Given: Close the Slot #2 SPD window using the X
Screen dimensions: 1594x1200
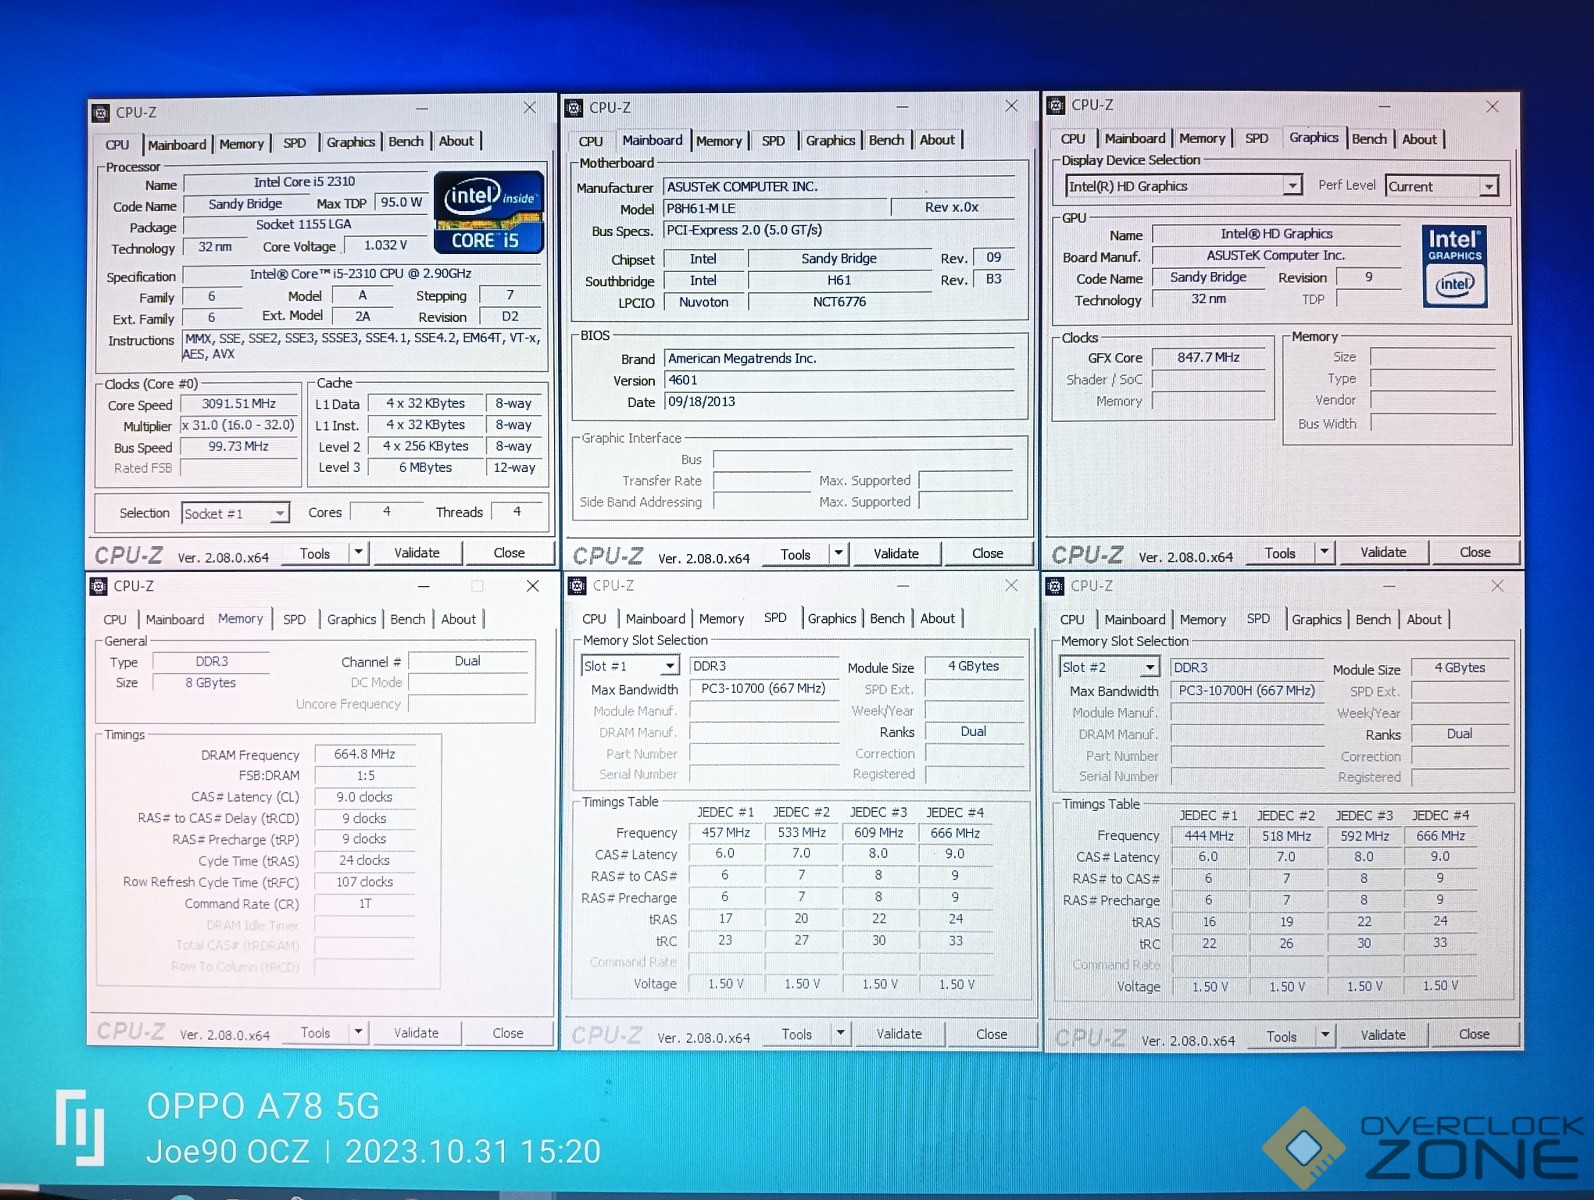Looking at the screenshot, I should coord(1497,586).
